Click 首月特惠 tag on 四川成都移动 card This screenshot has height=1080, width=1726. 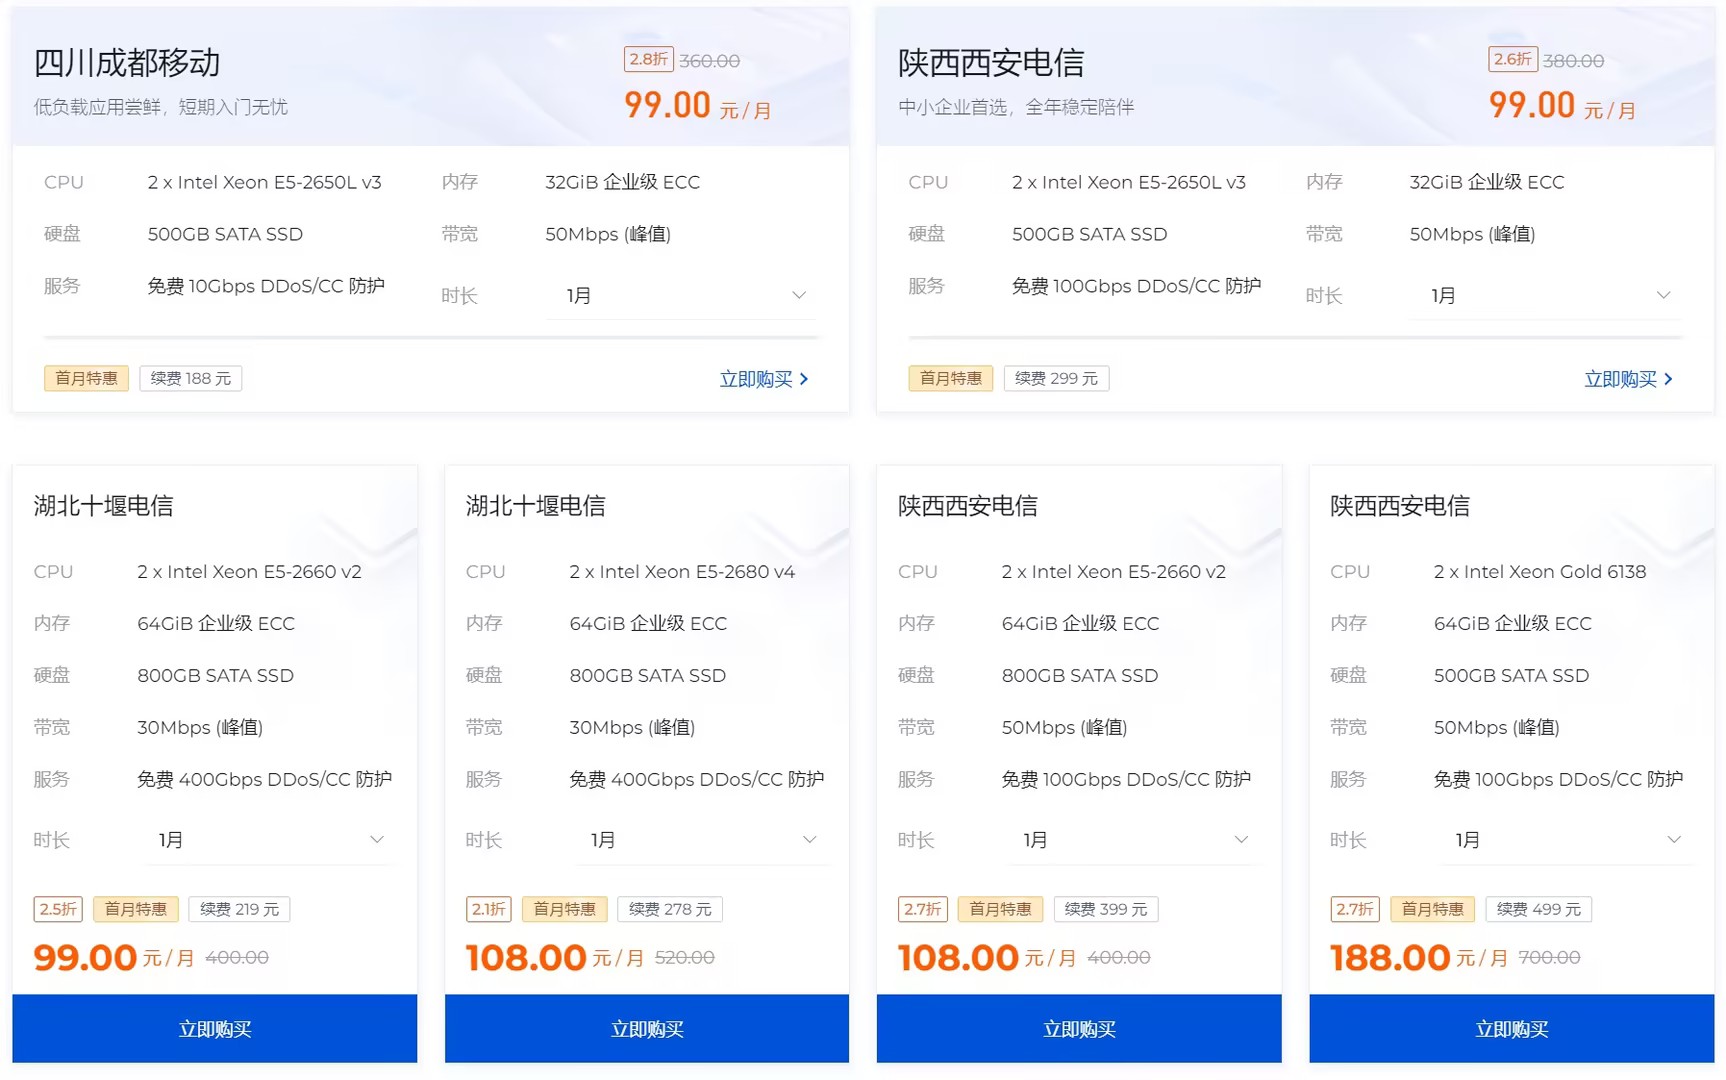[x=86, y=378]
